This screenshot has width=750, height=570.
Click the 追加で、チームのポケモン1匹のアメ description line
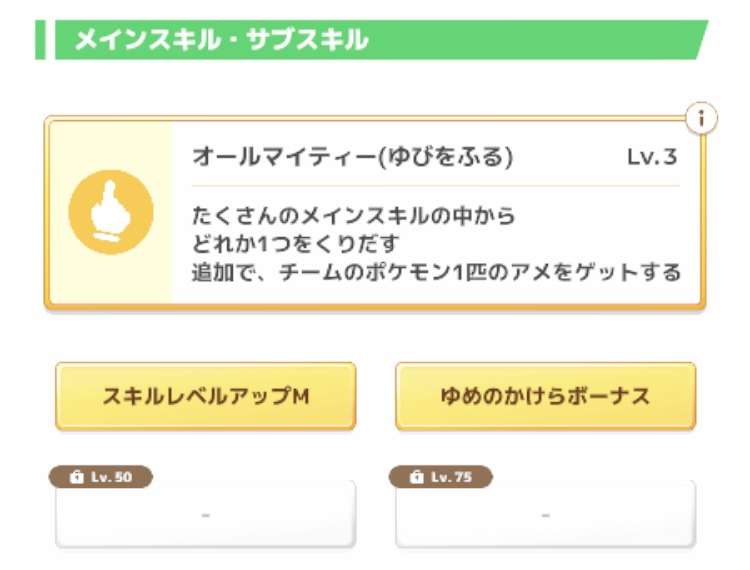click(436, 271)
